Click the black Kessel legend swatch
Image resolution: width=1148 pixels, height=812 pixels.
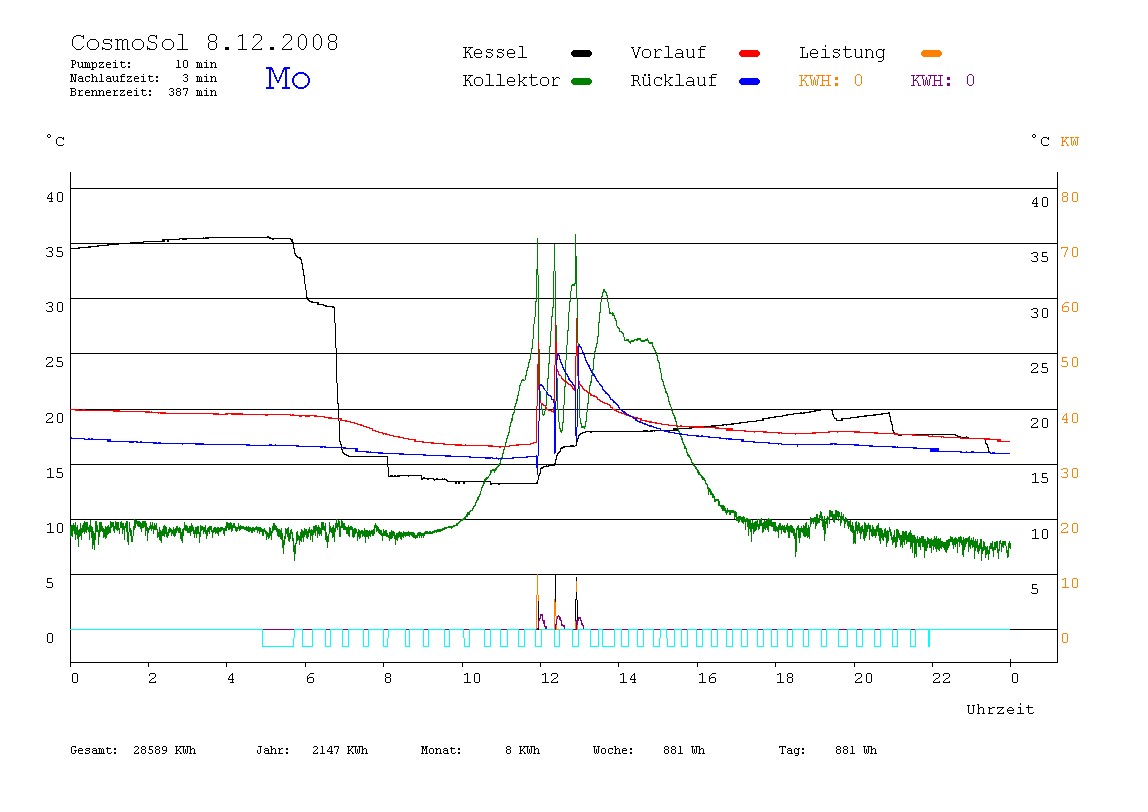pos(581,53)
